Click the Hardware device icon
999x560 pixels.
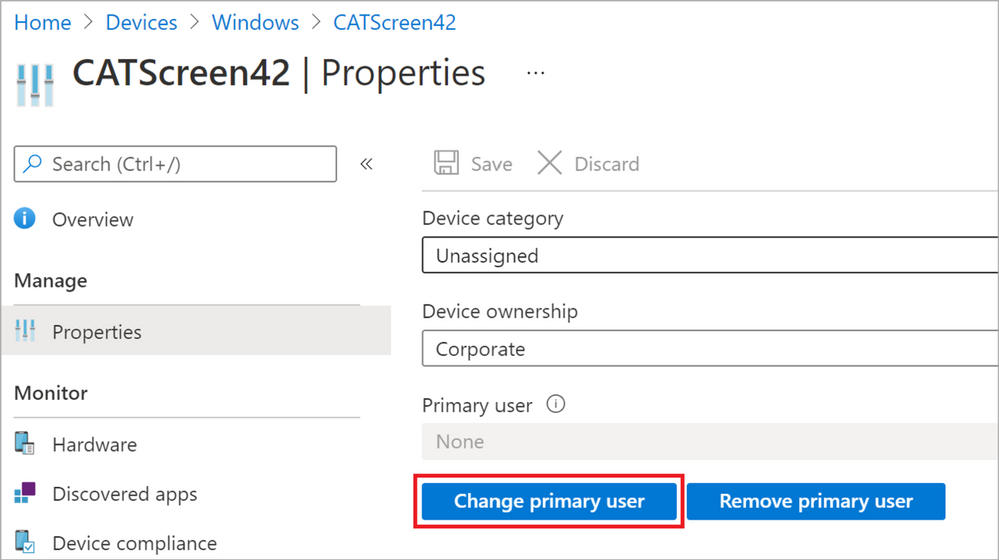pyautogui.click(x=24, y=443)
